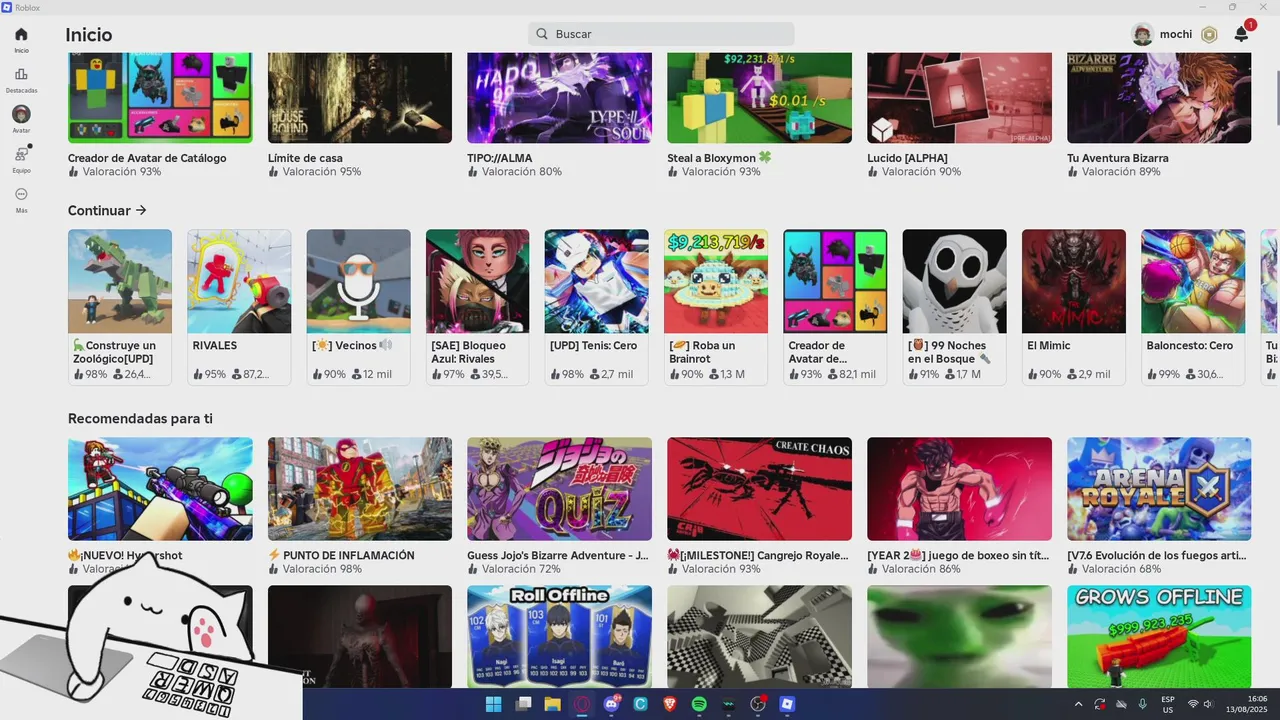Screen dimensions: 1280x720
Task: Open Task View in the taskbar
Action: point(523,704)
